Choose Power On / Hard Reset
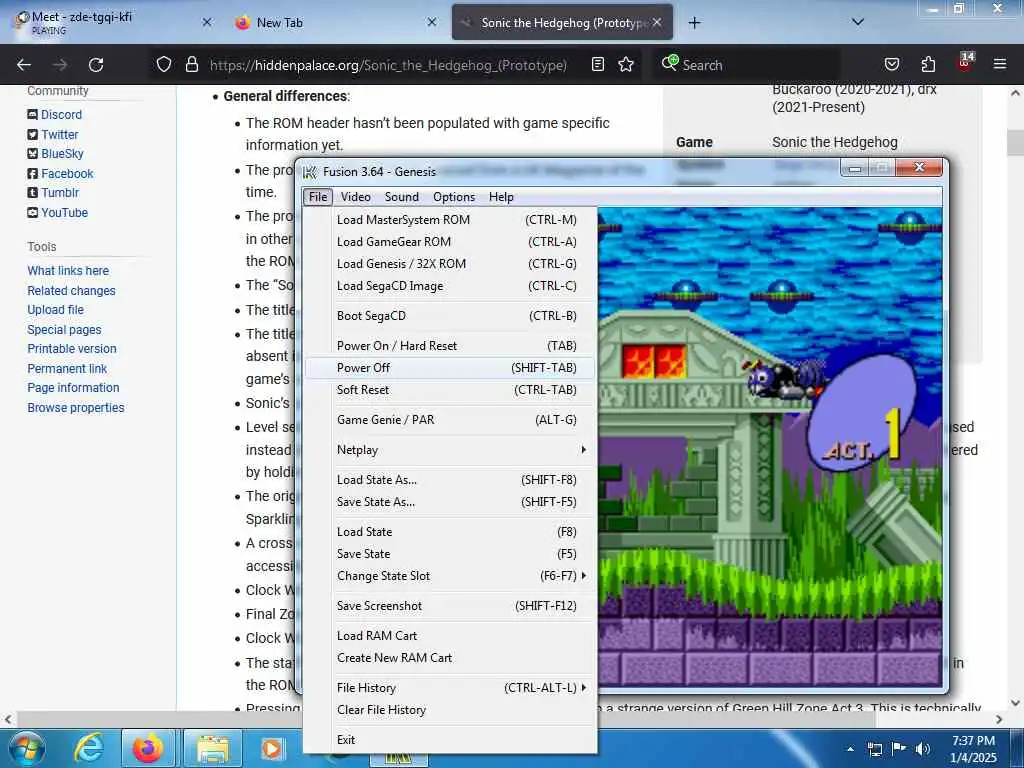The width and height of the screenshot is (1024, 768). click(x=450, y=345)
